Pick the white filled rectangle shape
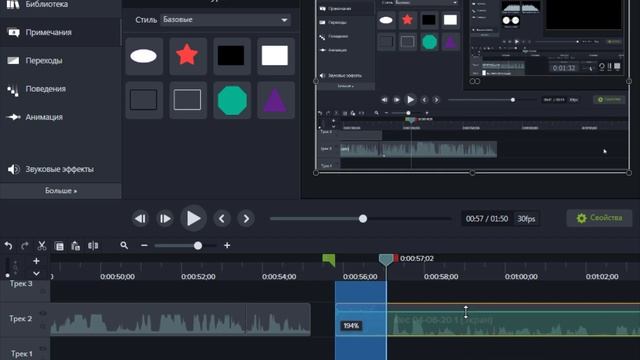640x360 pixels. pos(275,56)
